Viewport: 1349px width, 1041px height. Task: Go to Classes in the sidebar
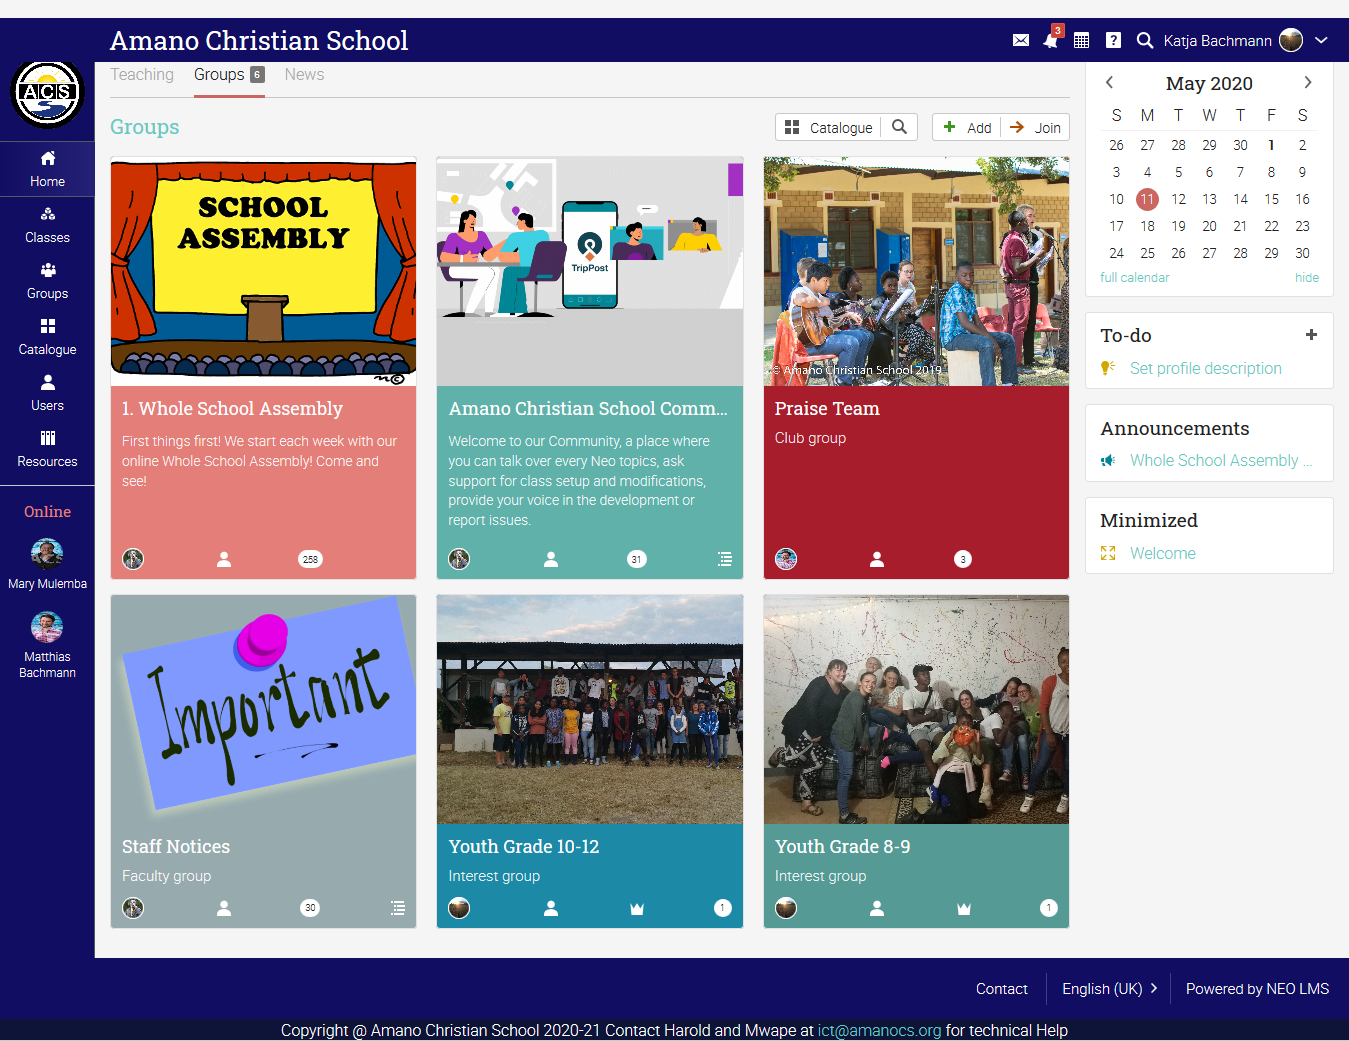coord(47,225)
